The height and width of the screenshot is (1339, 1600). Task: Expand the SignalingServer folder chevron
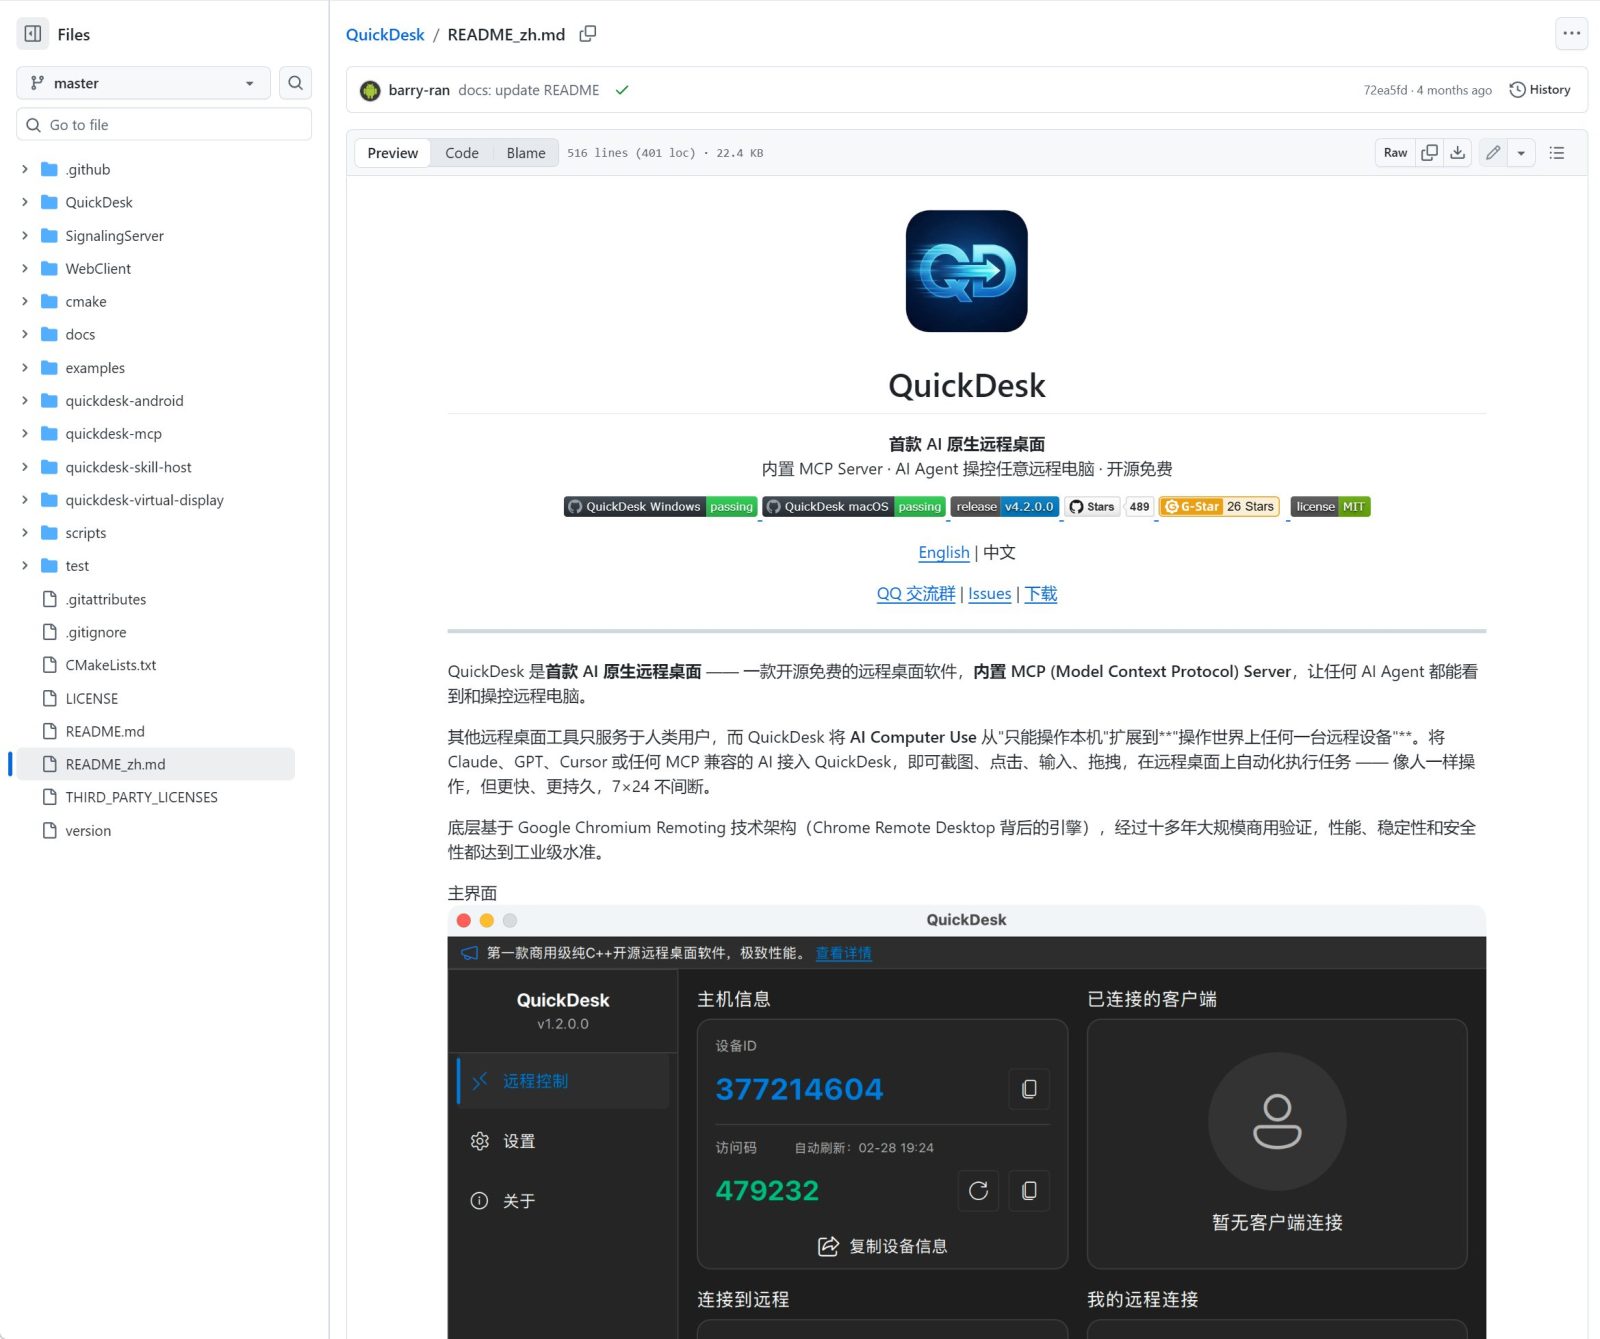[25, 236]
